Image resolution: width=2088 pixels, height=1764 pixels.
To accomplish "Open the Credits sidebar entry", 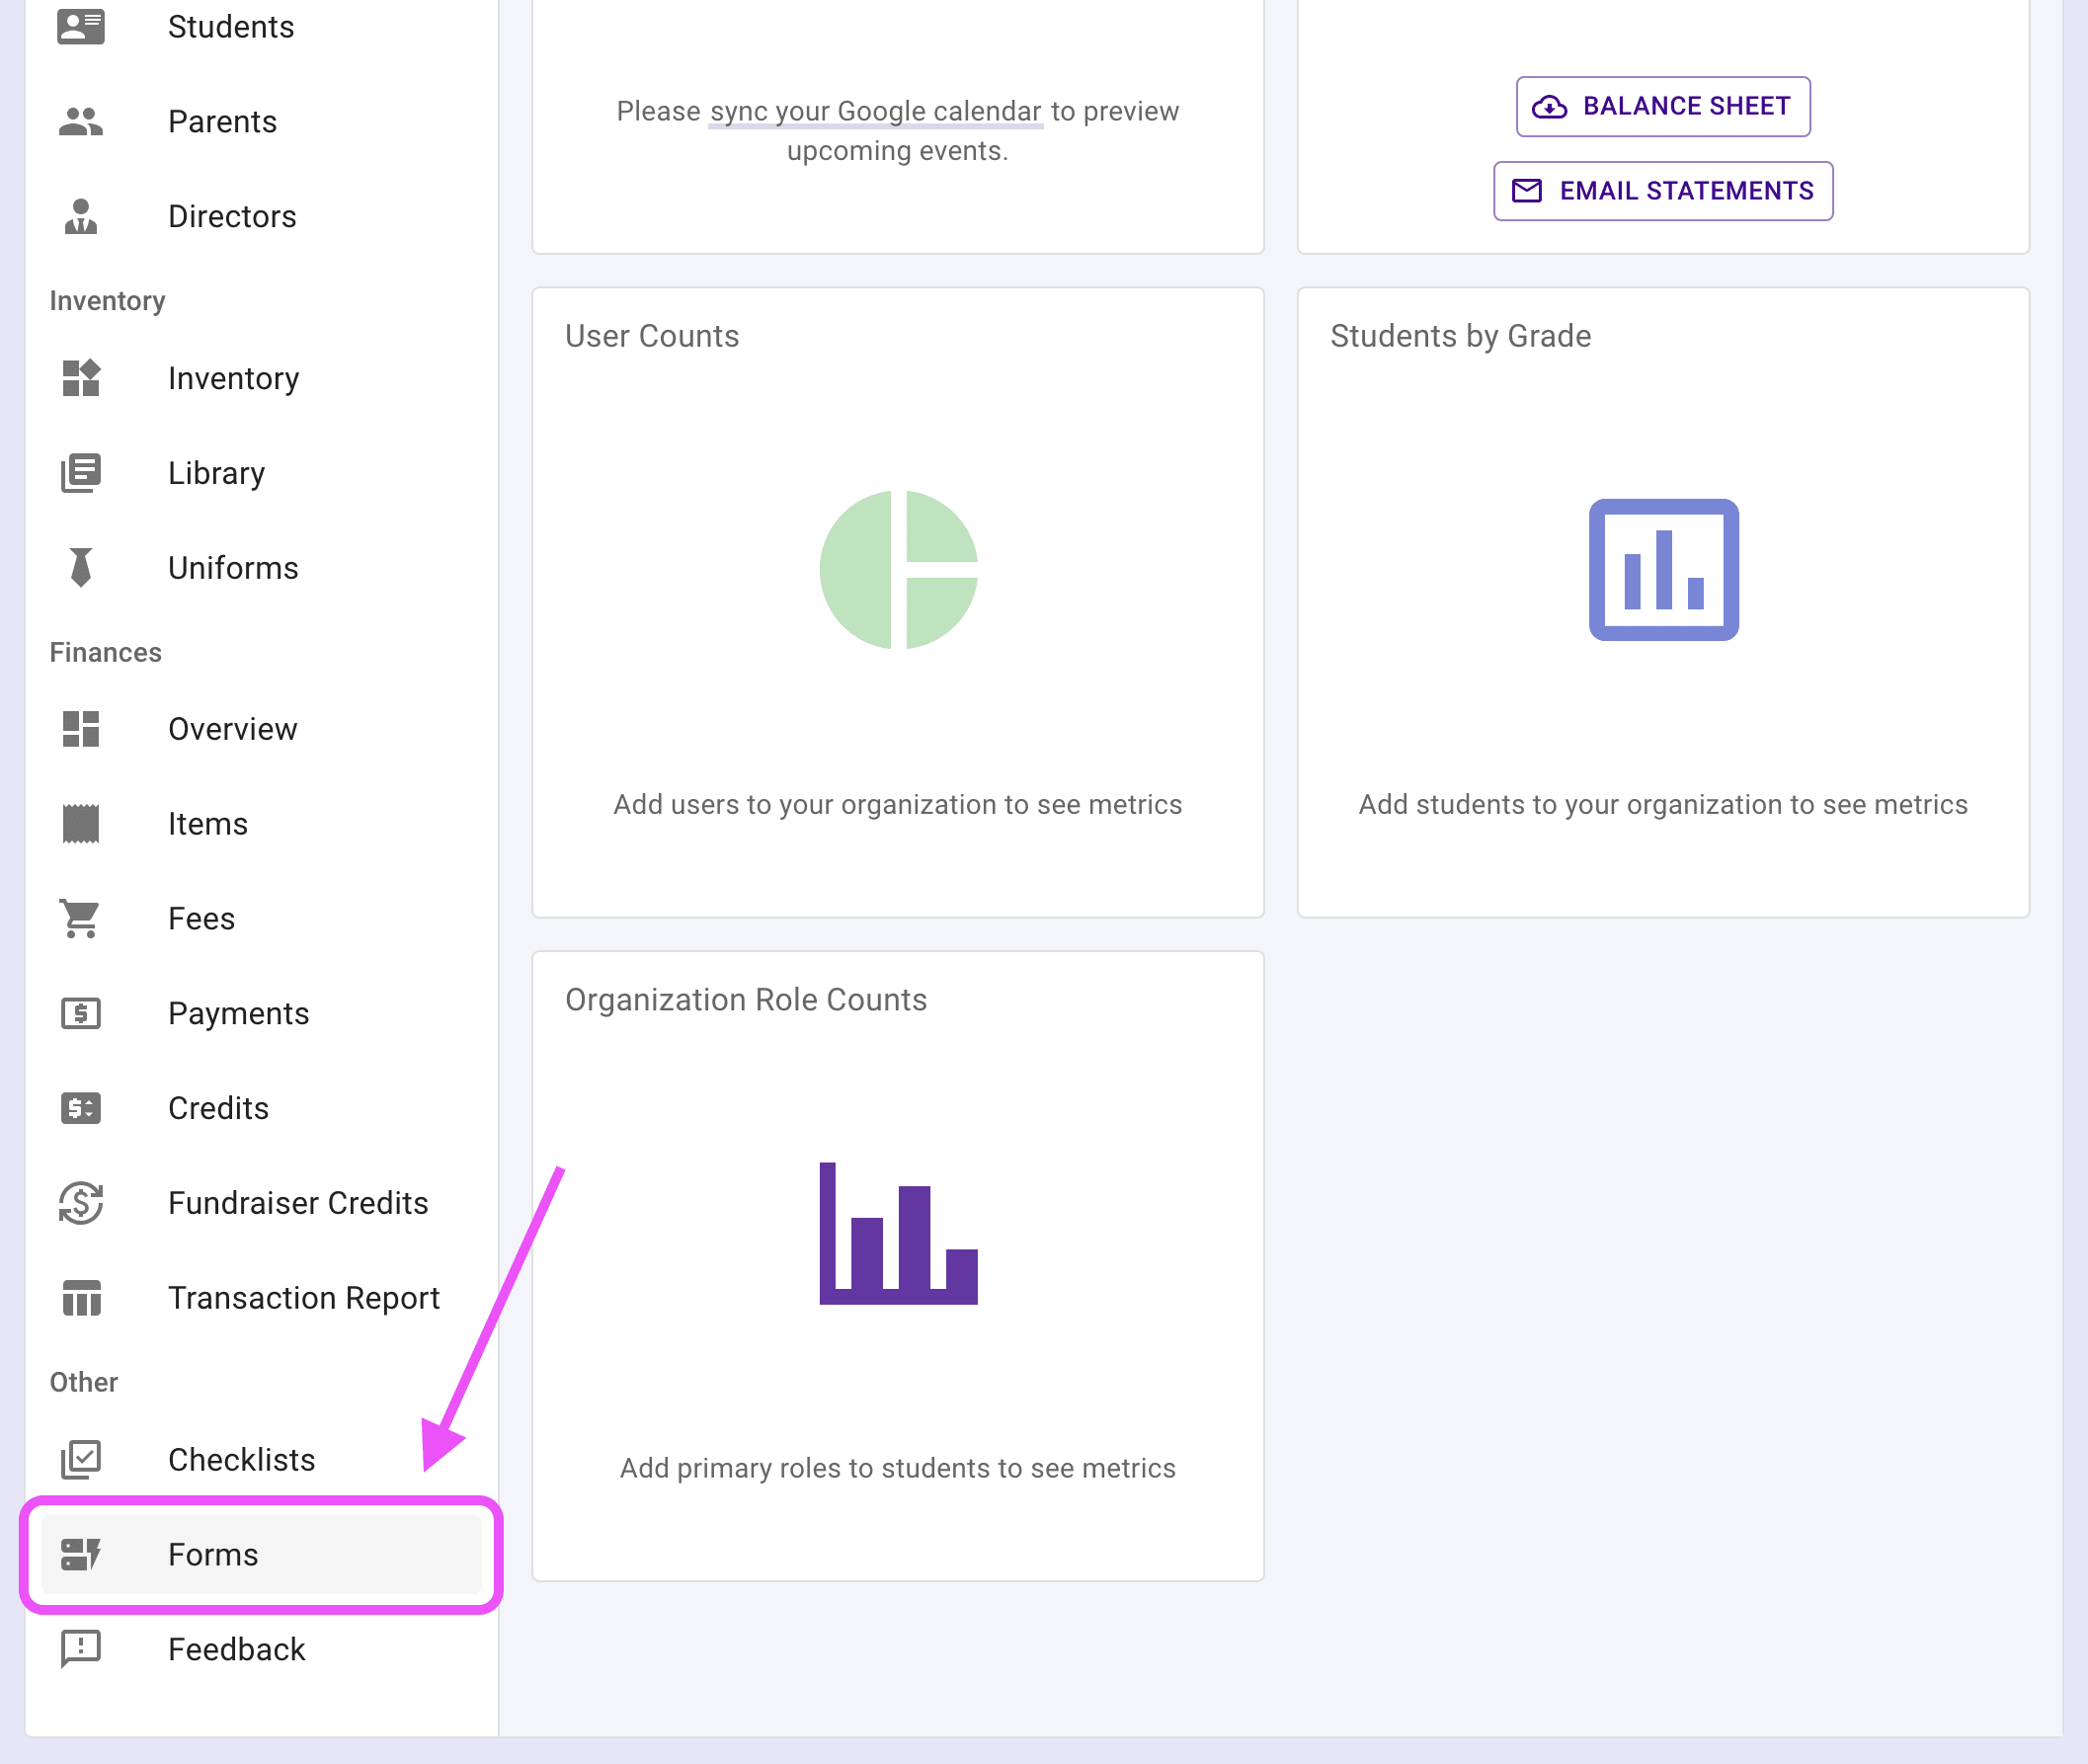I will (218, 1109).
